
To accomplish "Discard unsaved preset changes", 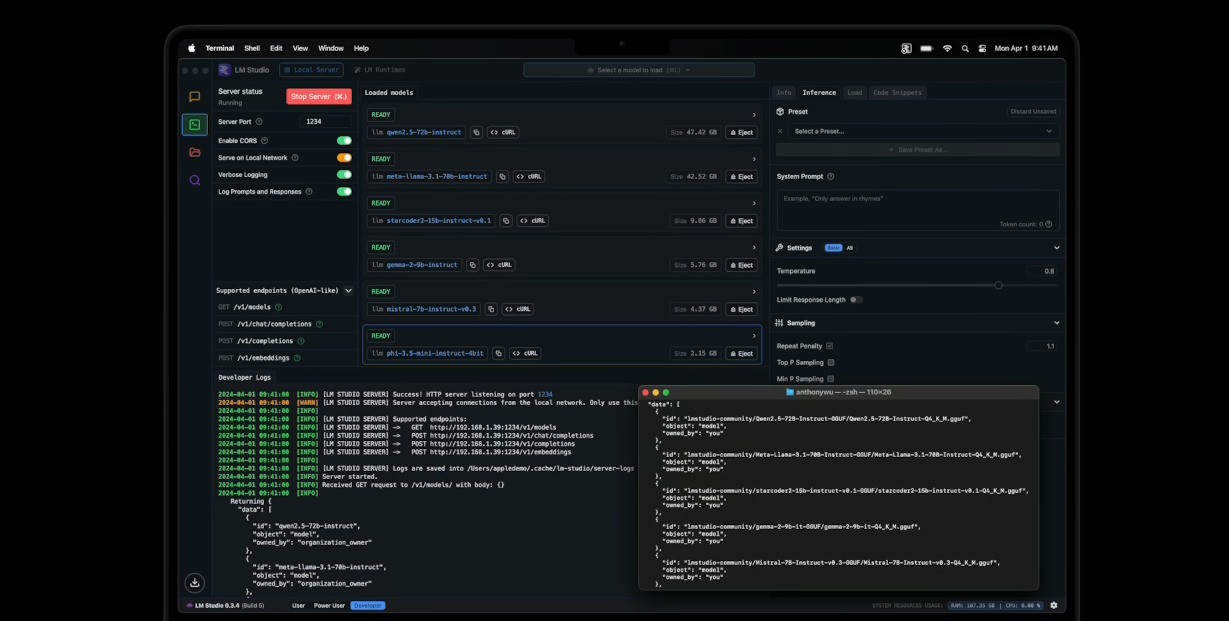I will [1032, 111].
